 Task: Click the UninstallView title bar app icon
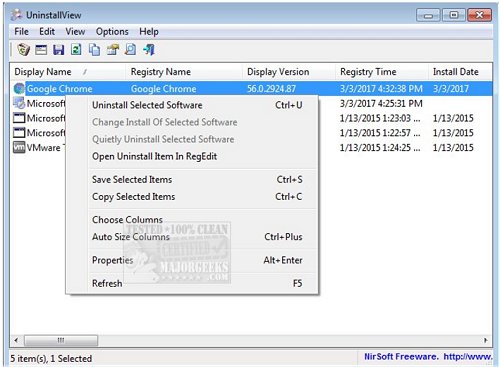click(x=16, y=15)
